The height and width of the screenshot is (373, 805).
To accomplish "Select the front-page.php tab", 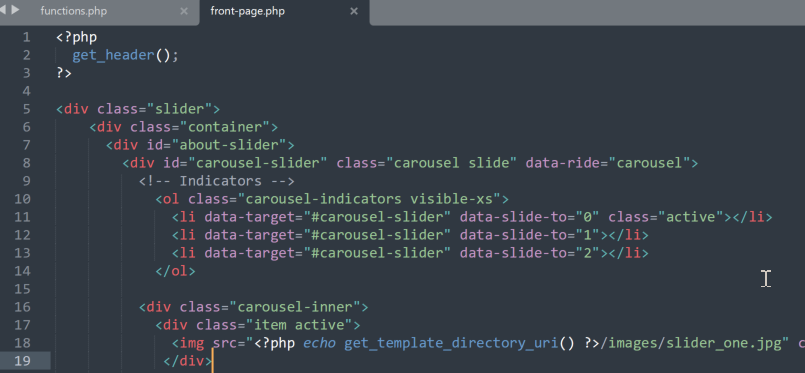I will click(247, 11).
